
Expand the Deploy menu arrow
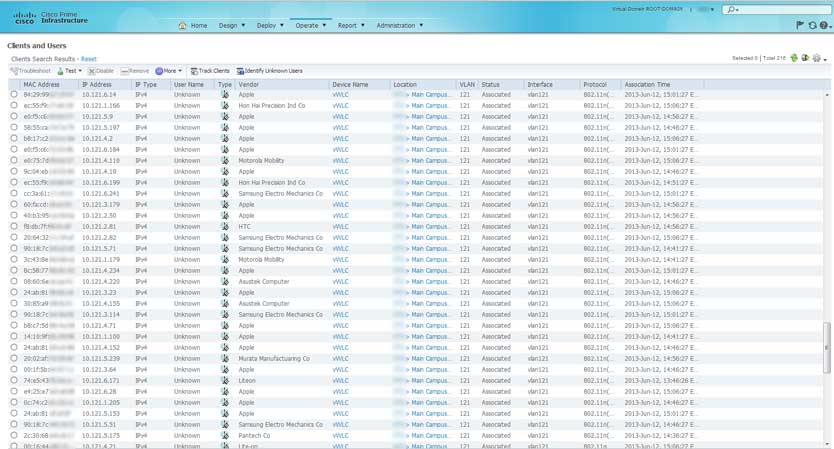pos(282,26)
